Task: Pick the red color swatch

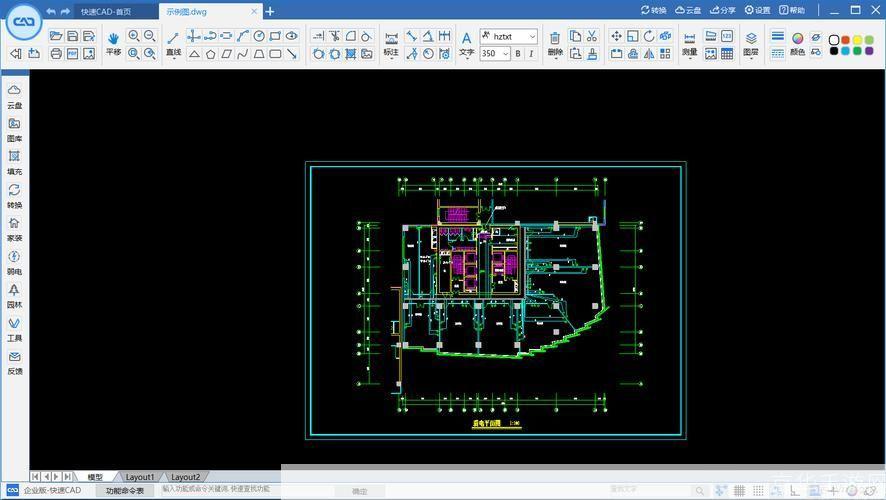Action: click(x=845, y=40)
